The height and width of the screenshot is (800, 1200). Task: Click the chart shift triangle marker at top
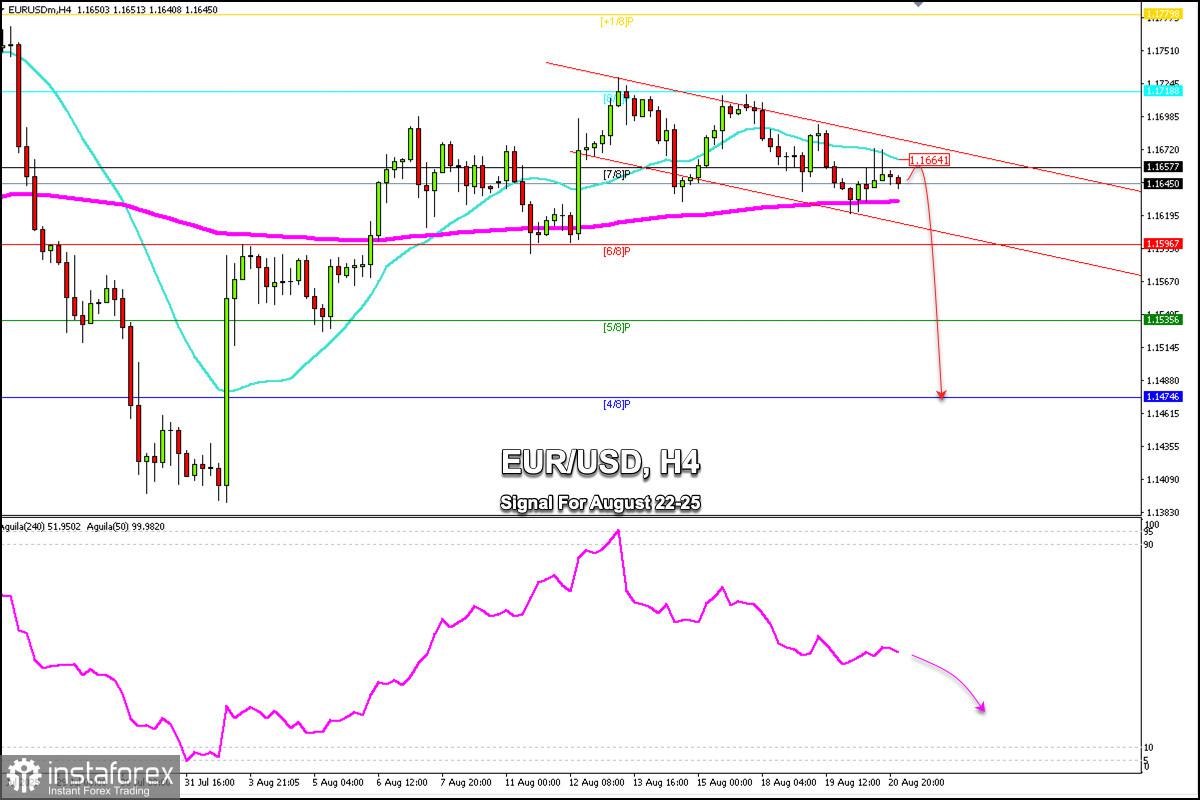coord(919,4)
